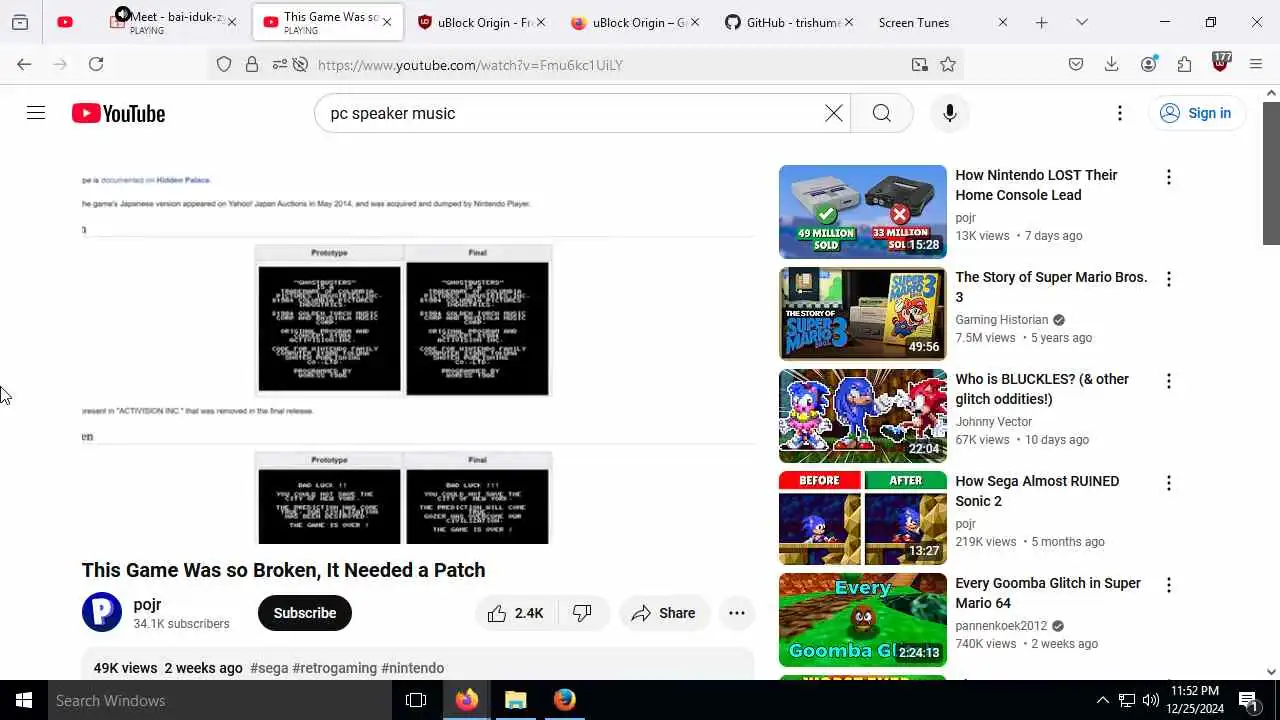1280x720 pixels.
Task: Reload the current page
Action: [x=96, y=64]
